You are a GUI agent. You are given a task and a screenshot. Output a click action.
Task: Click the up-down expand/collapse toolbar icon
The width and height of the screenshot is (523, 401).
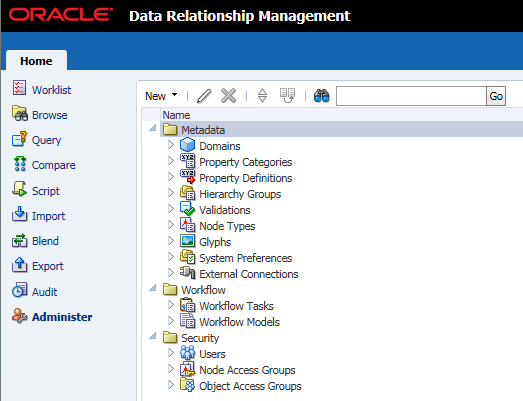click(x=263, y=96)
